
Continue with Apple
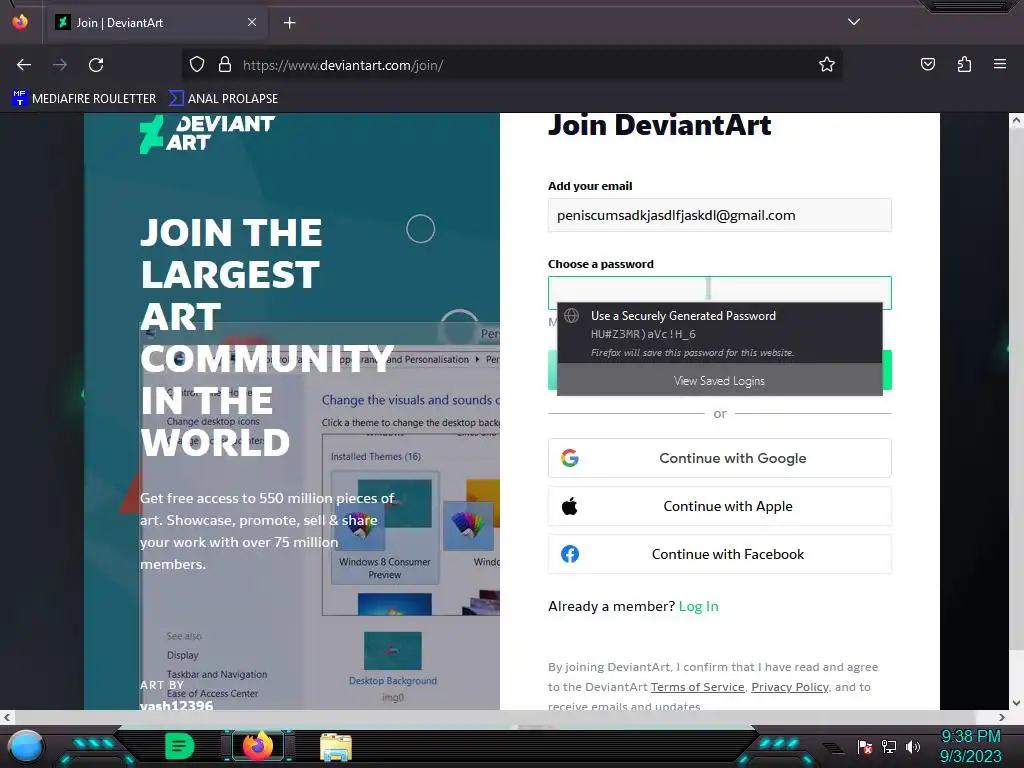720,506
